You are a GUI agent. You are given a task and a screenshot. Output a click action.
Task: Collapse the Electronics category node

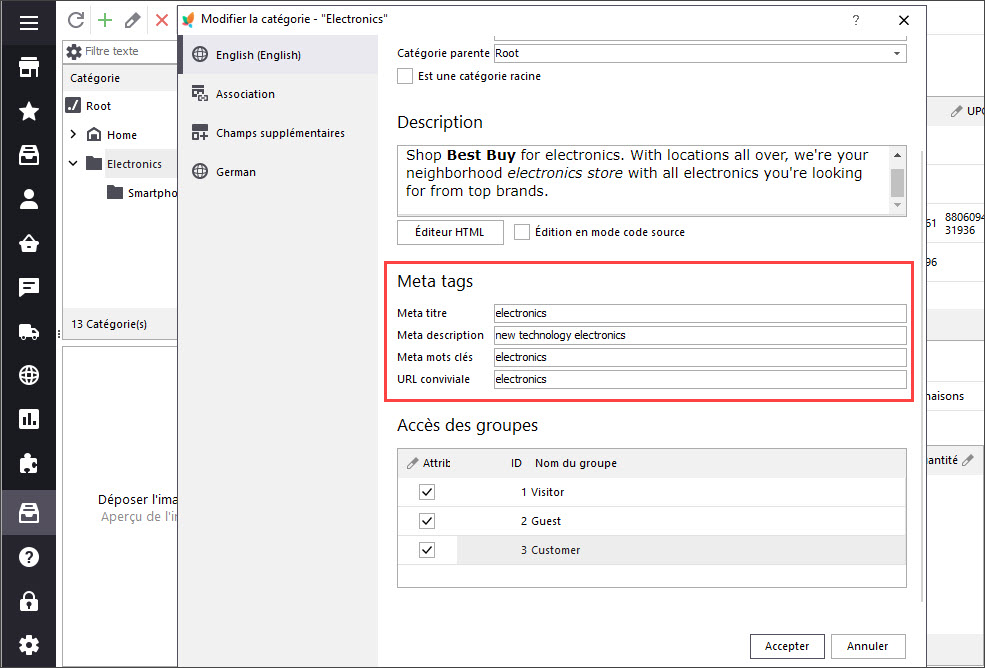pyautogui.click(x=73, y=163)
